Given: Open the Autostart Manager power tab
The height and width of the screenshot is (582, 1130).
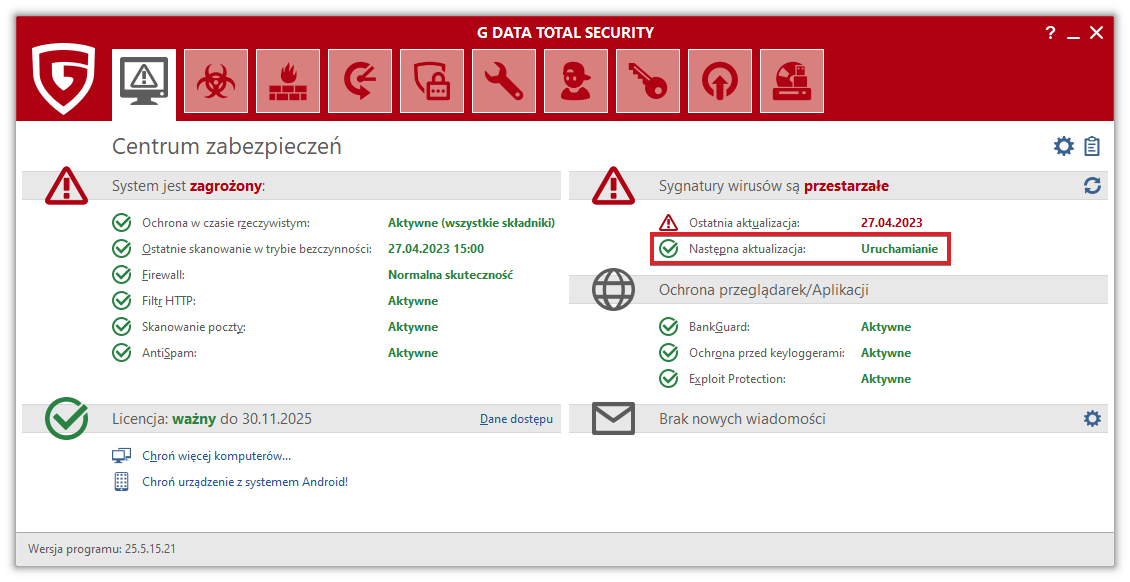Looking at the screenshot, I should pyautogui.click(x=720, y=81).
